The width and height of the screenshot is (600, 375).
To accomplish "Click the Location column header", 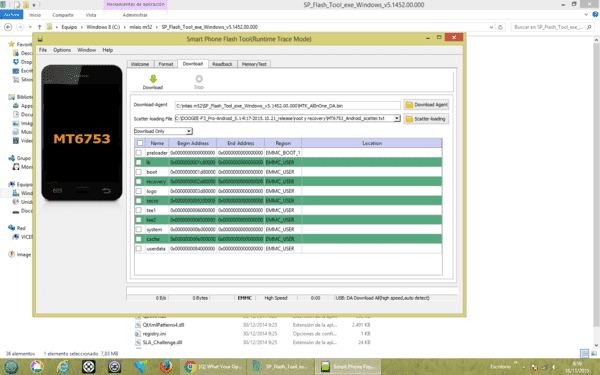I will click(x=372, y=143).
